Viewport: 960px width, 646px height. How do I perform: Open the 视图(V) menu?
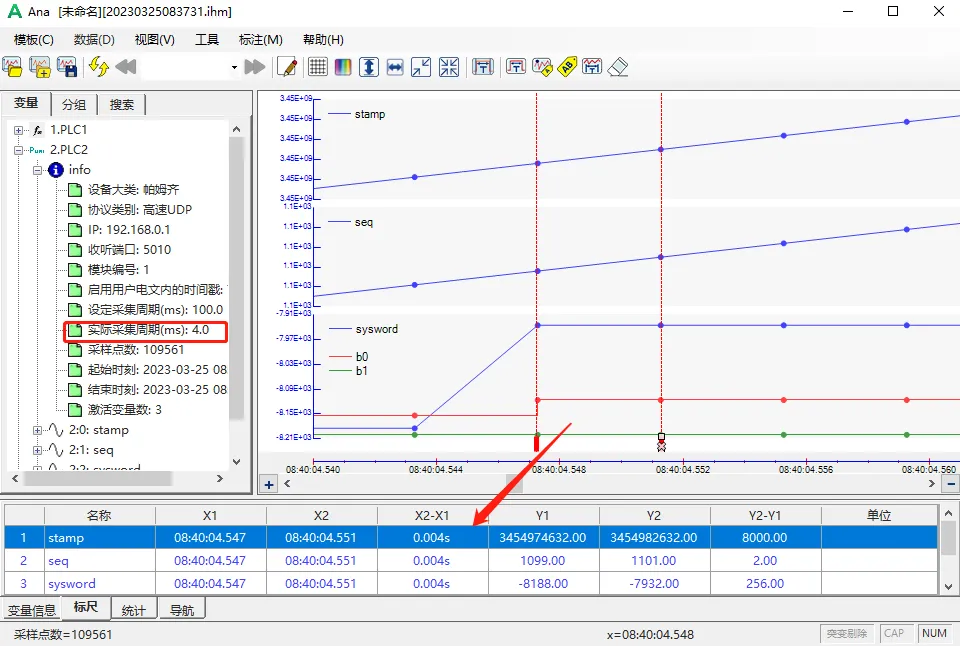pyautogui.click(x=155, y=40)
